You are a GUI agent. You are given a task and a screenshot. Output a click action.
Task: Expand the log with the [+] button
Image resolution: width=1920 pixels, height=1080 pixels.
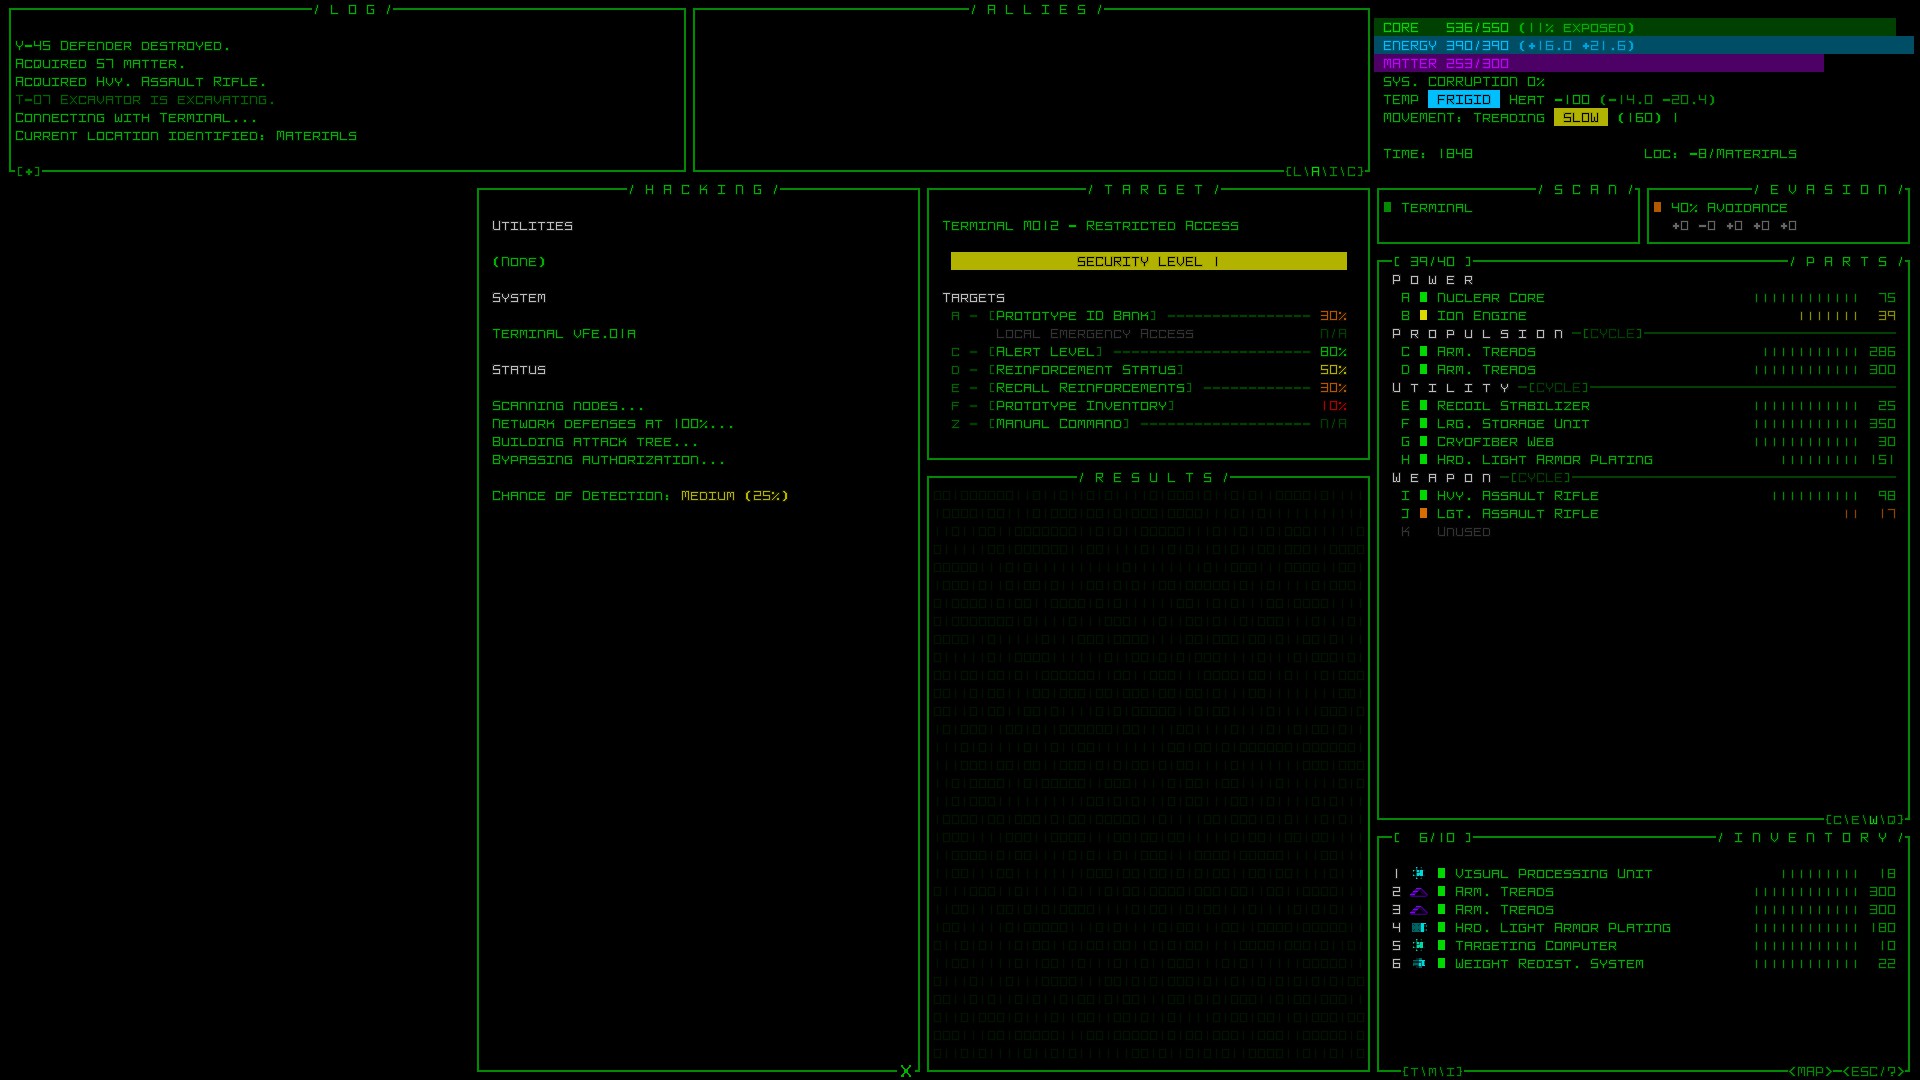pos(28,172)
